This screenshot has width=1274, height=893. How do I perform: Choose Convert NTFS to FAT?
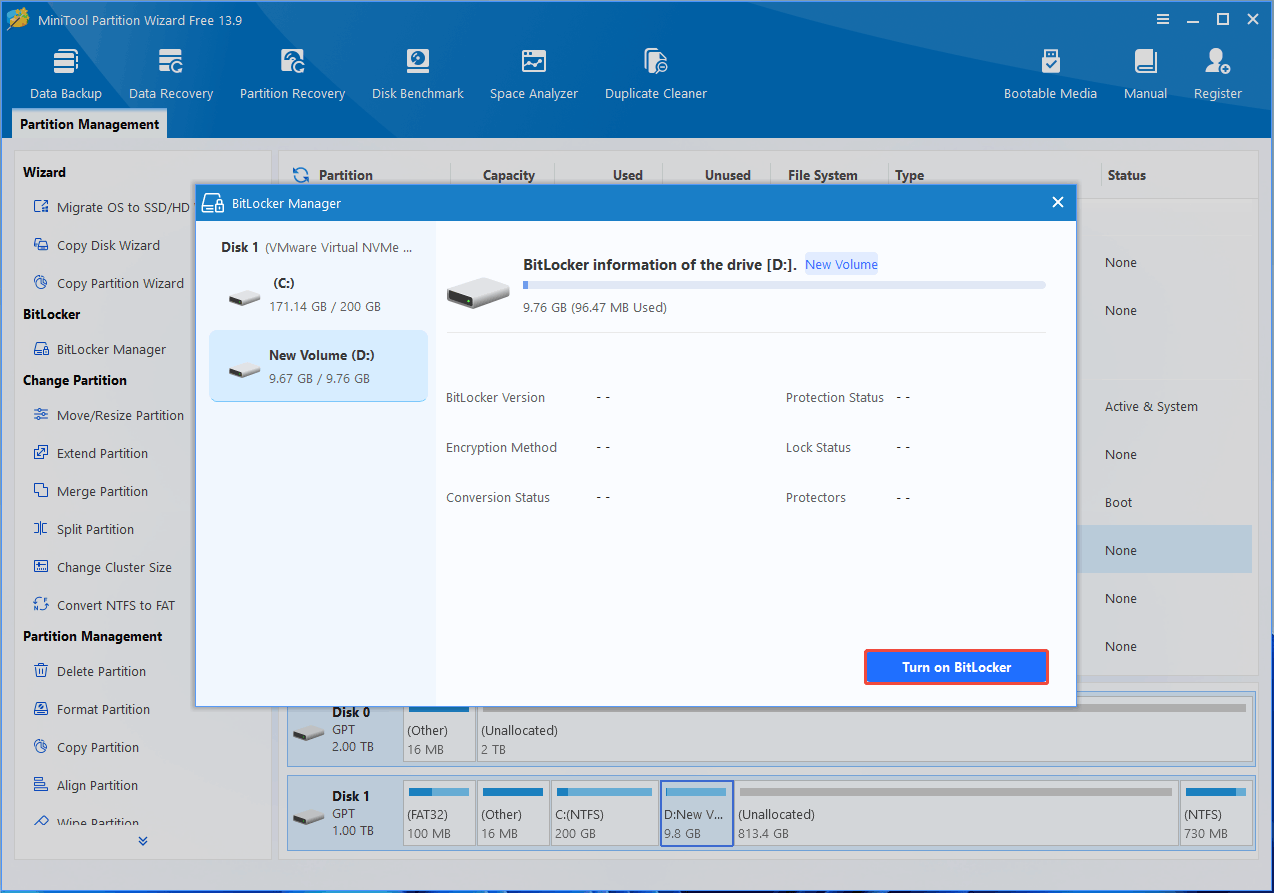pos(103,605)
